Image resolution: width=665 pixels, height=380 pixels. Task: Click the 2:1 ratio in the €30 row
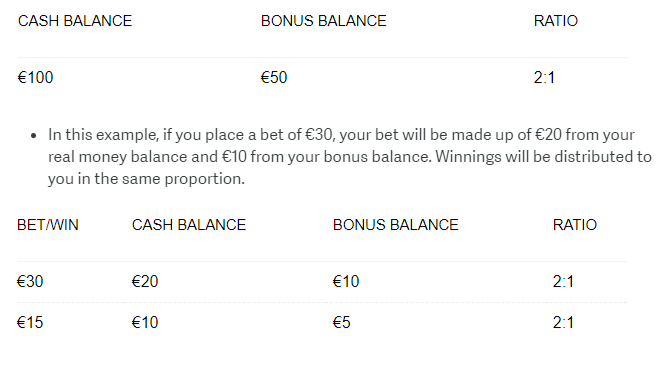coord(563,282)
